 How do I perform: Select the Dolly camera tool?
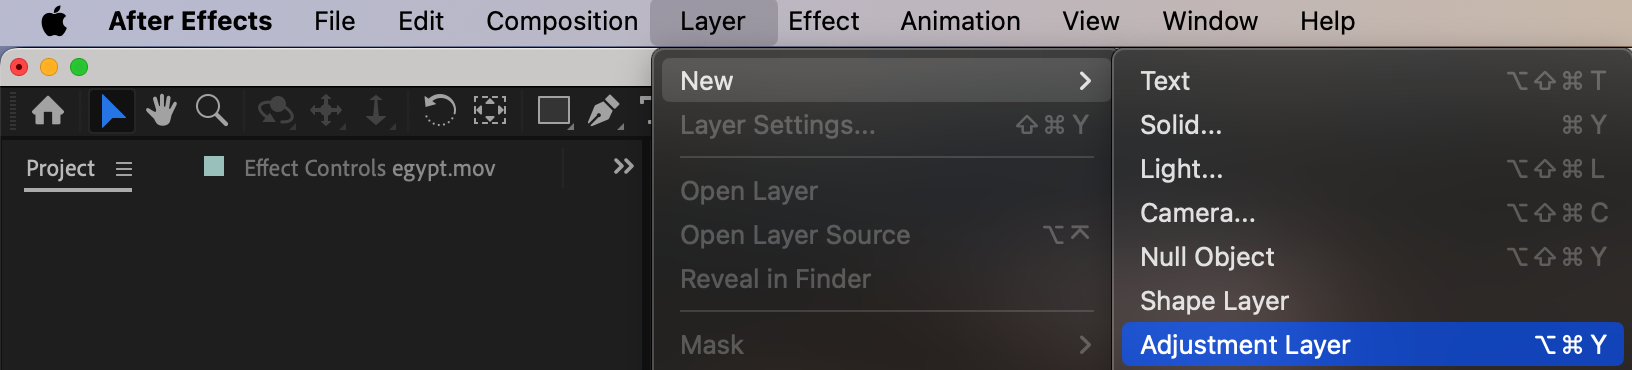[x=376, y=111]
